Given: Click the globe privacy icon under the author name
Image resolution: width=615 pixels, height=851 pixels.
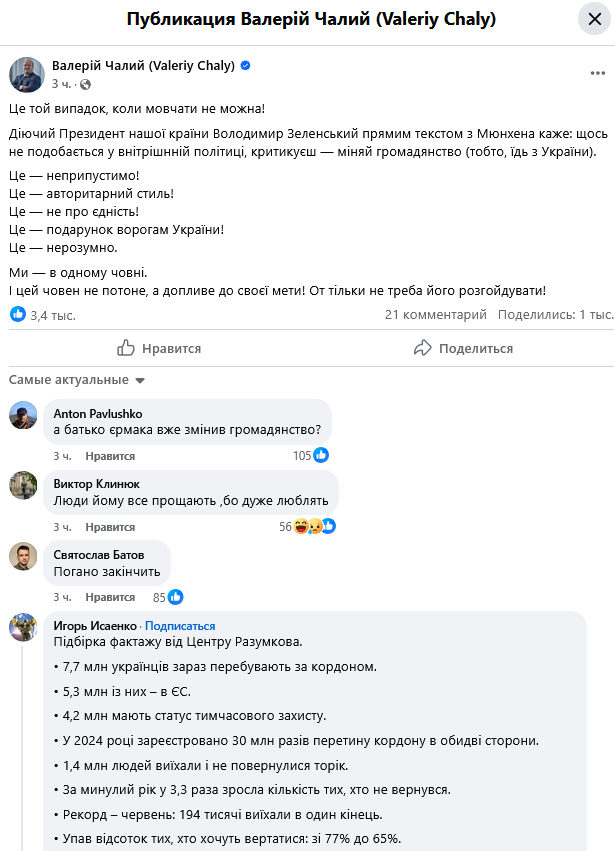Looking at the screenshot, I should pos(85,84).
